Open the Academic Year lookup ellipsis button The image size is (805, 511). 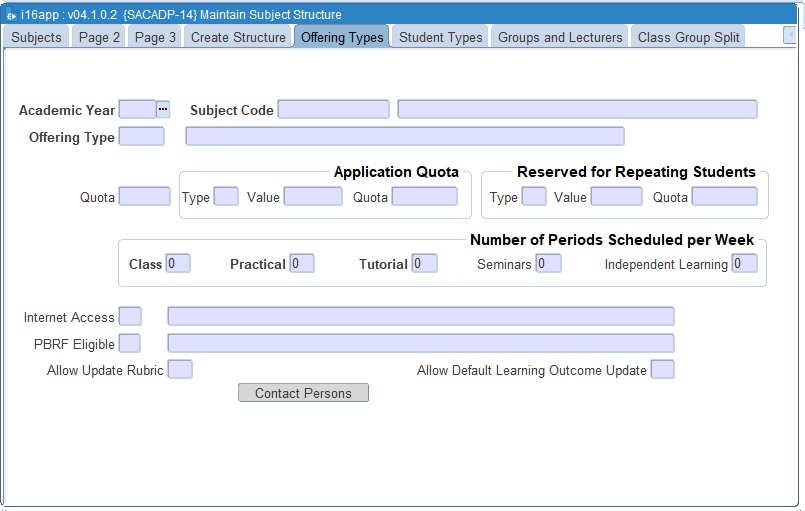(163, 109)
